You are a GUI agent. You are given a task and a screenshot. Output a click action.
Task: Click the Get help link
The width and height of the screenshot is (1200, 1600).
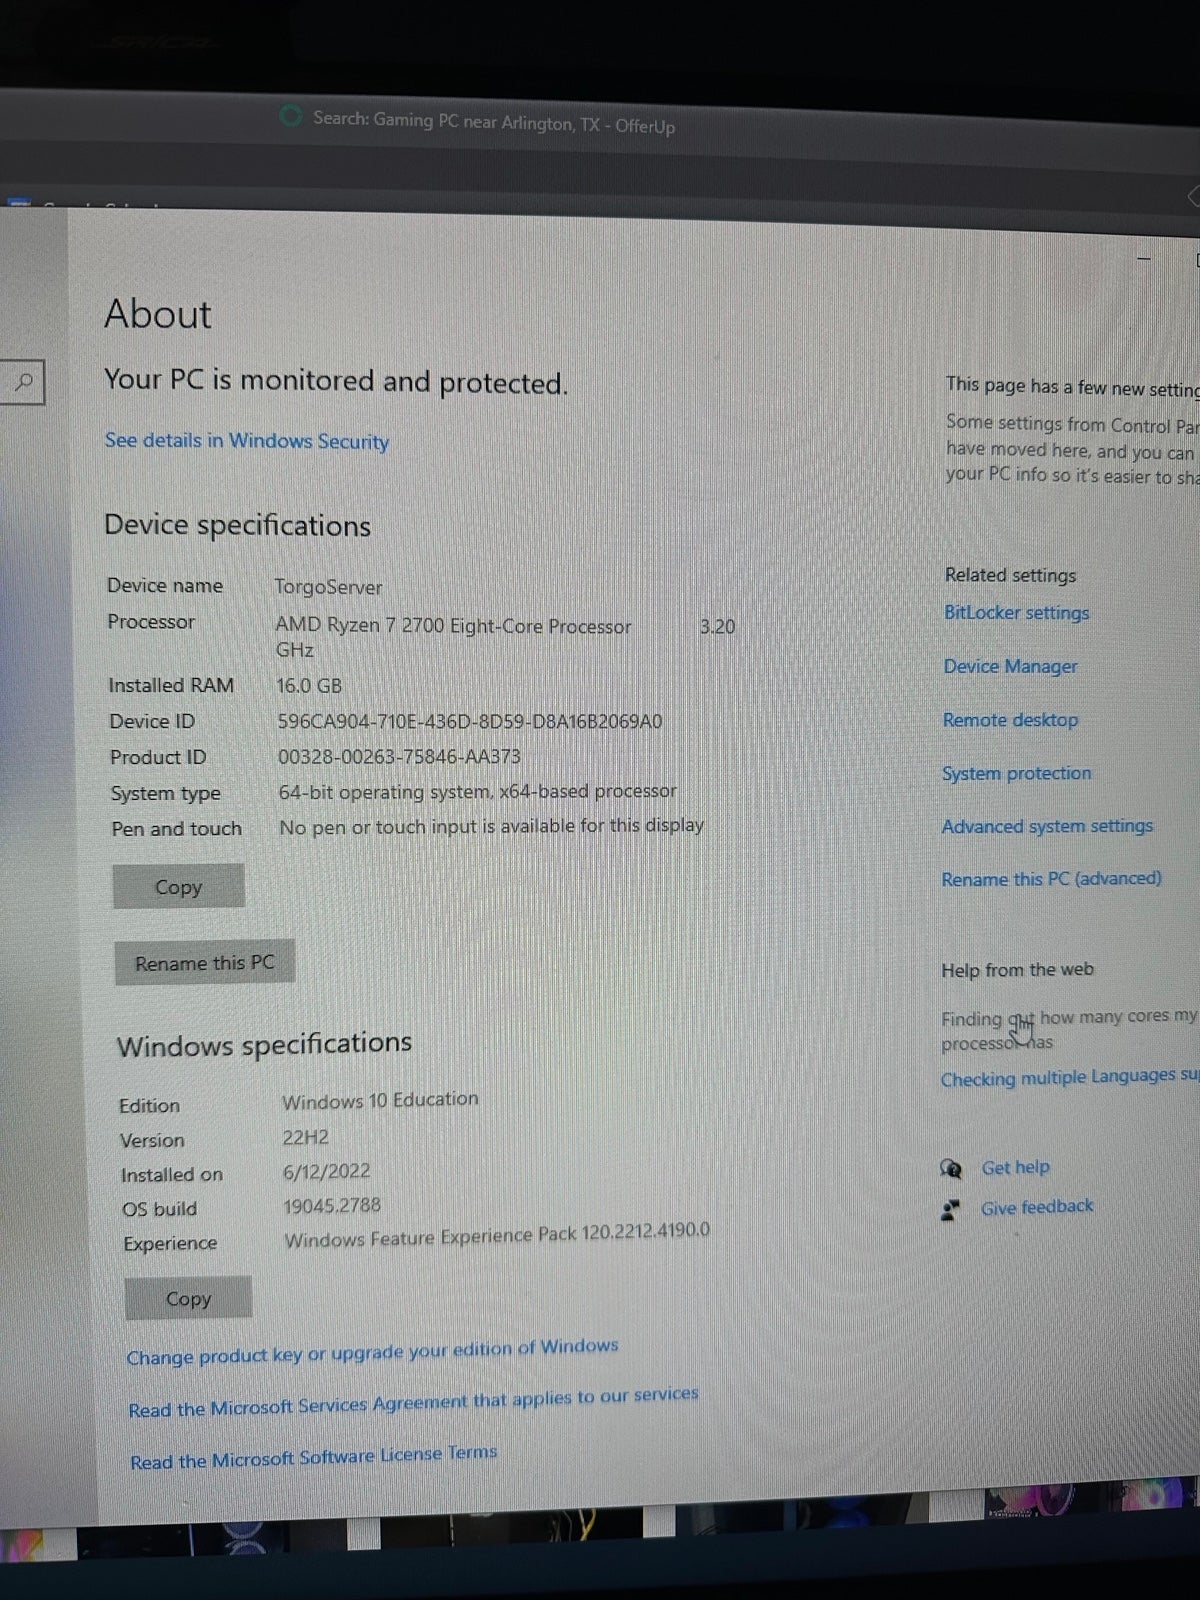1015,1167
